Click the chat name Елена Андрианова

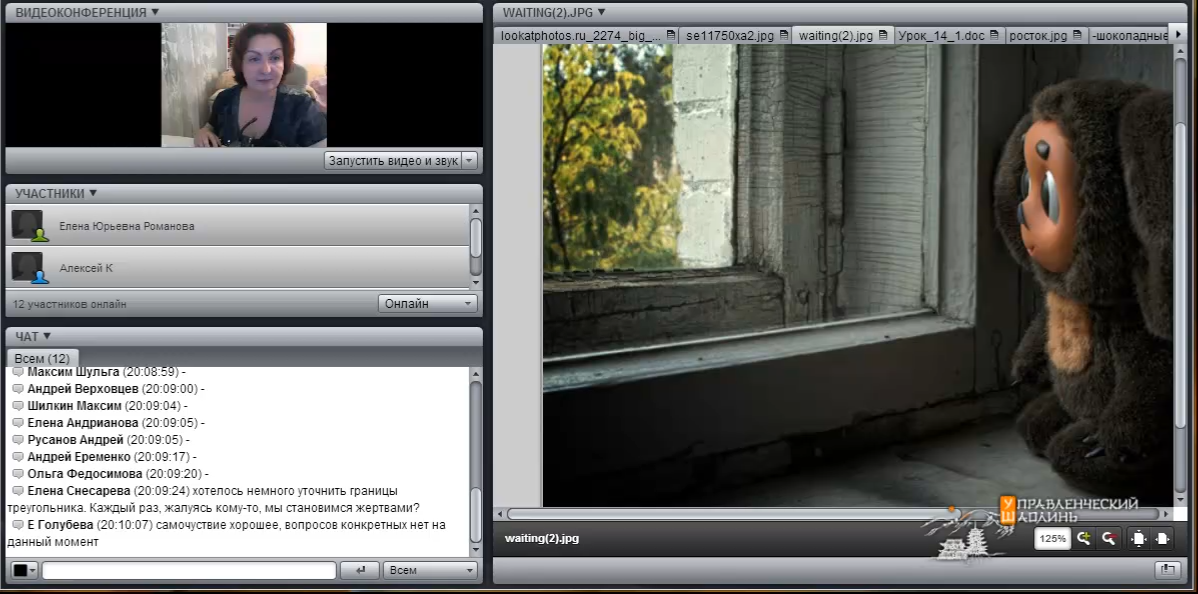tap(83, 423)
